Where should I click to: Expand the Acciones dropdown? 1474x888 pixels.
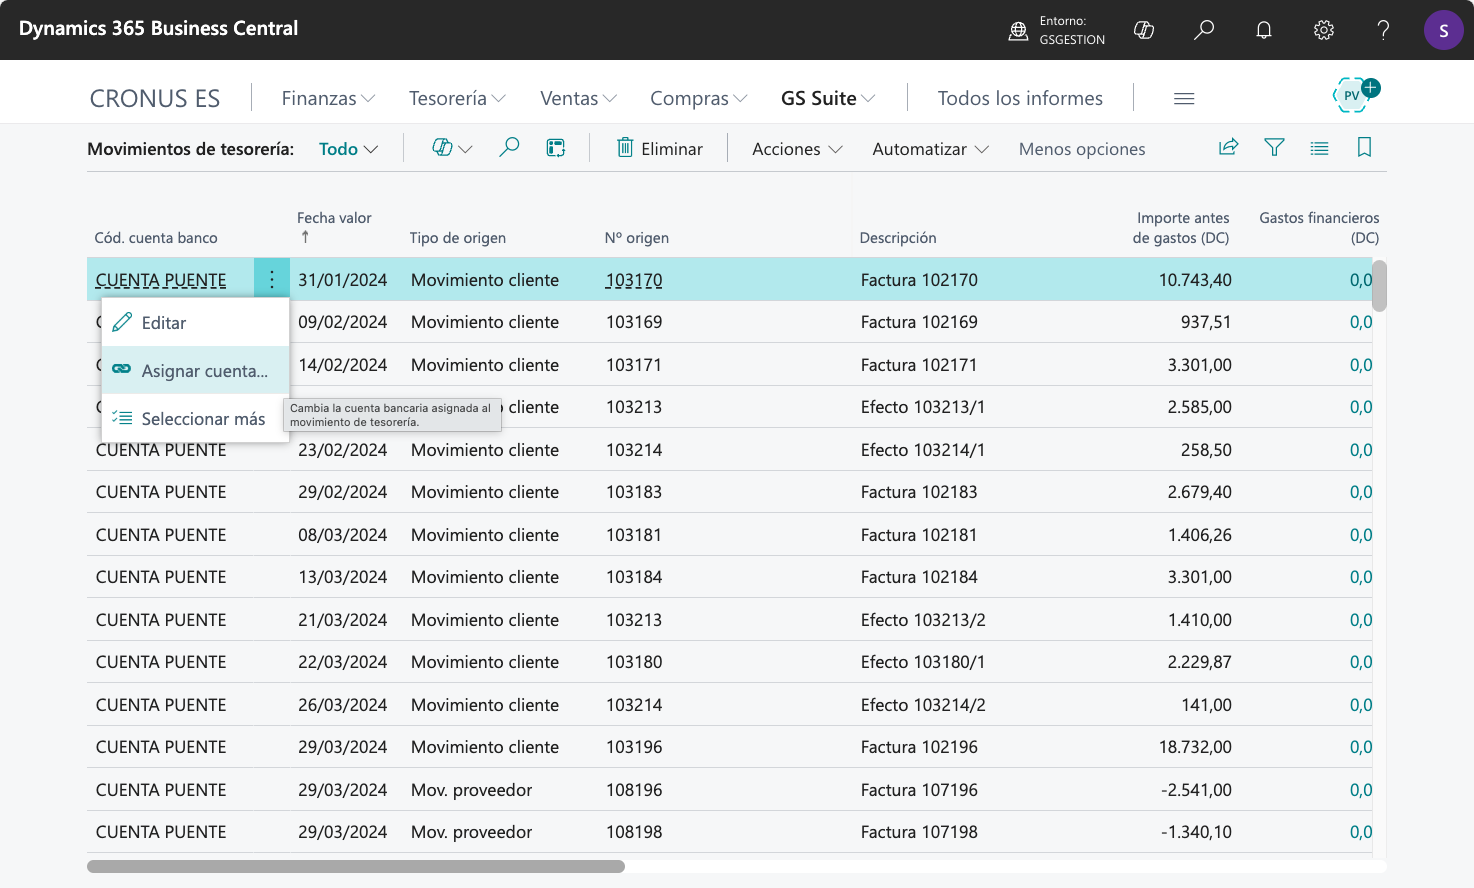797,149
